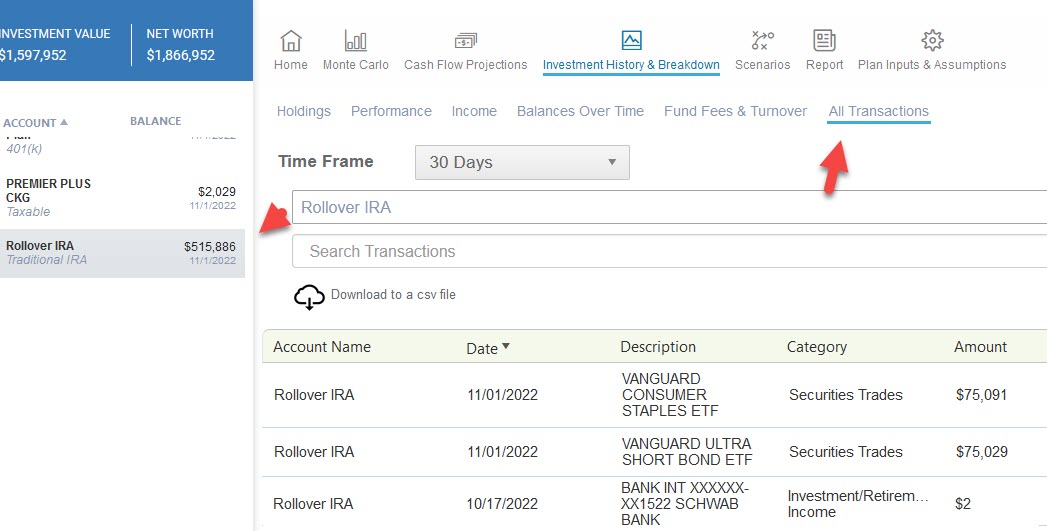
Task: Open the Rollover IRA account selector field
Action: (x=669, y=207)
